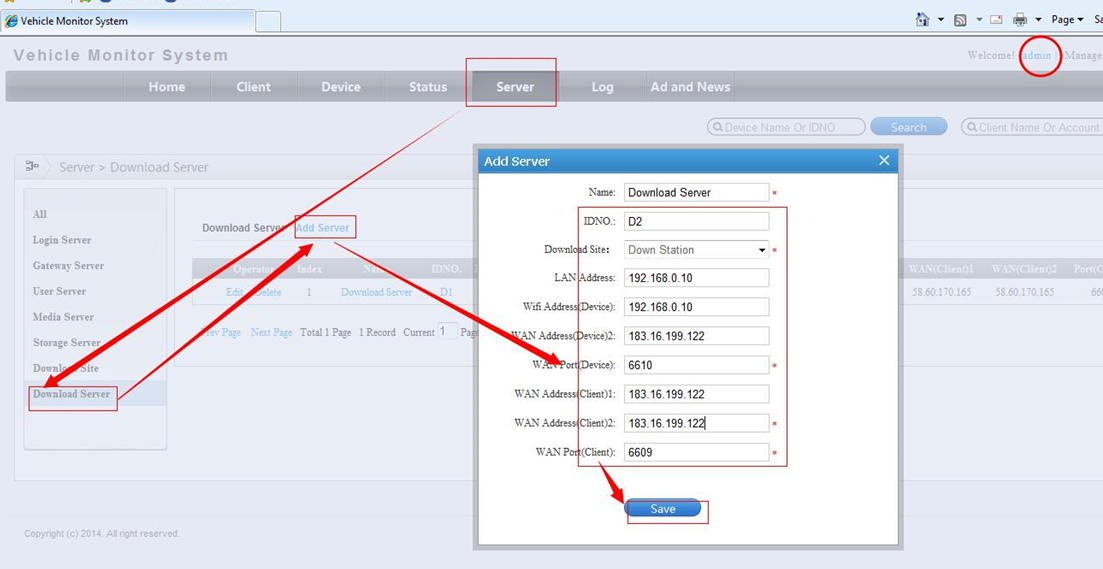
Task: Close the Add Server dialog
Action: tap(884, 161)
